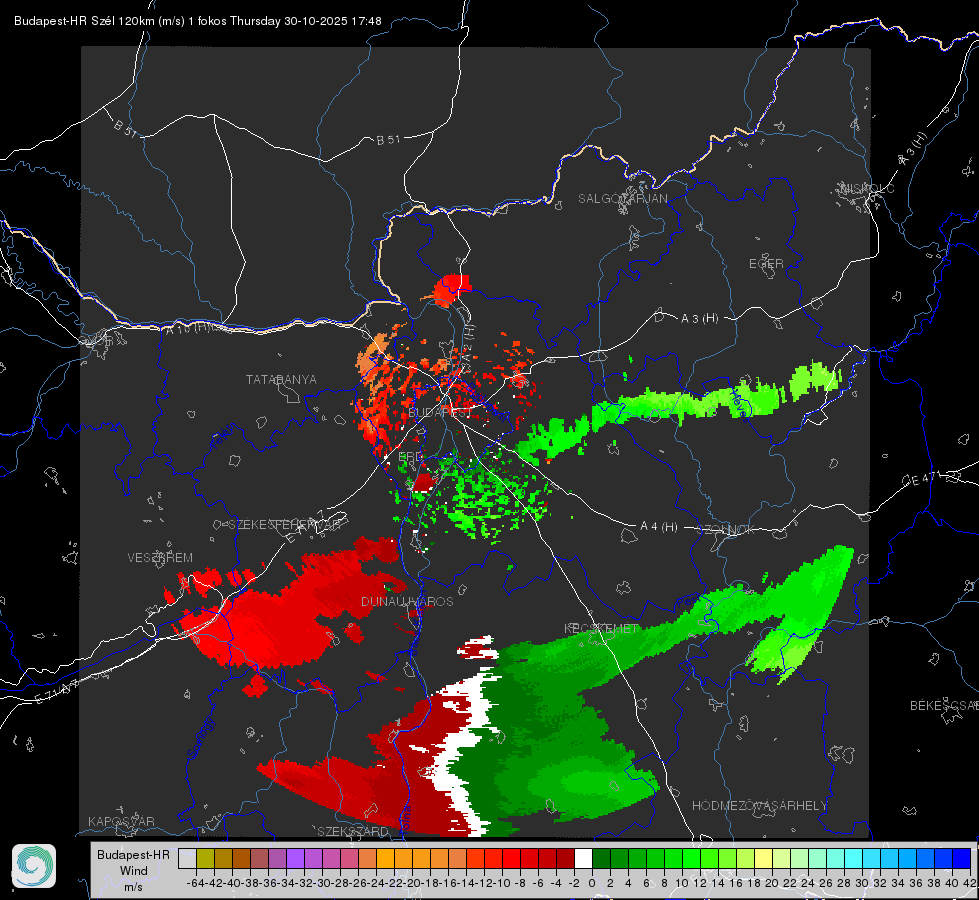This screenshot has height=900, width=979.
Task: Click the swirl logo icon beside the legend
Action: [34, 866]
